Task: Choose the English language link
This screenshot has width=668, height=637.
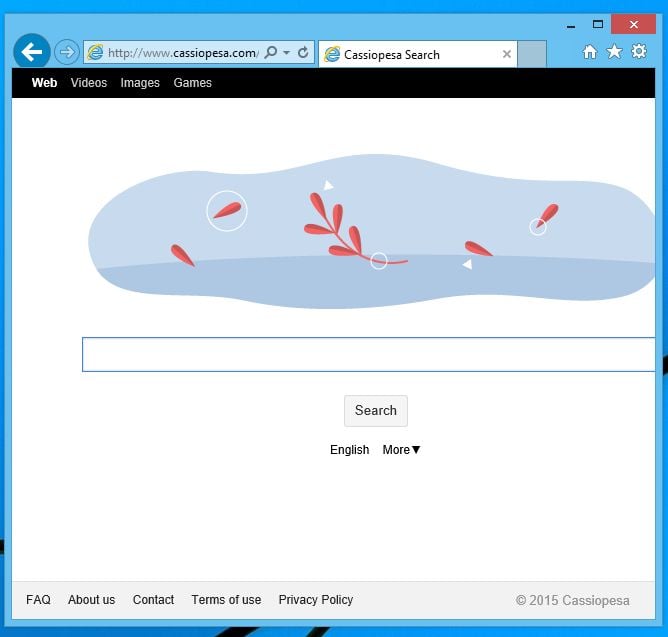Action: 349,450
